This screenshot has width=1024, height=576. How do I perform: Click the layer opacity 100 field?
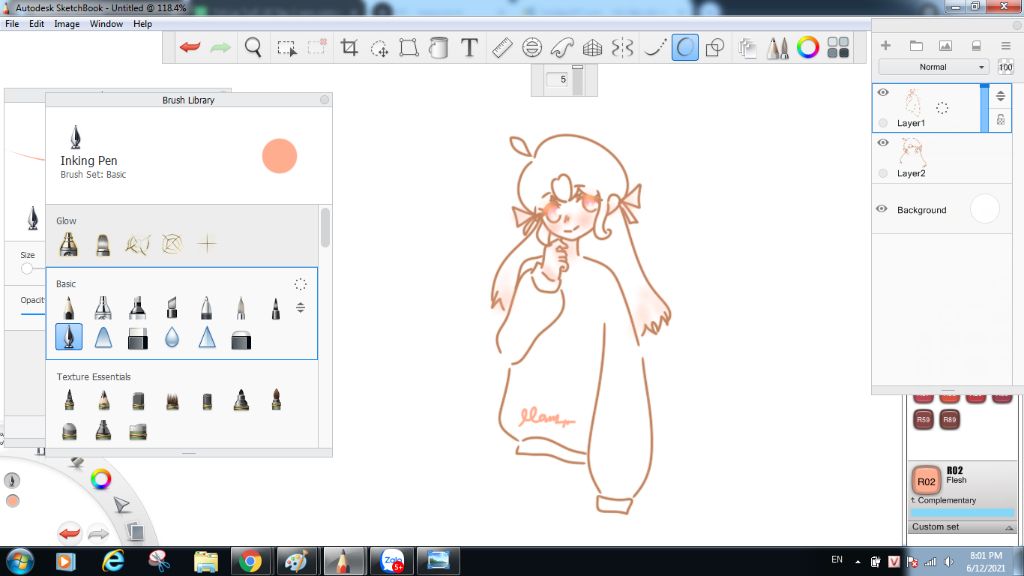(x=1005, y=67)
